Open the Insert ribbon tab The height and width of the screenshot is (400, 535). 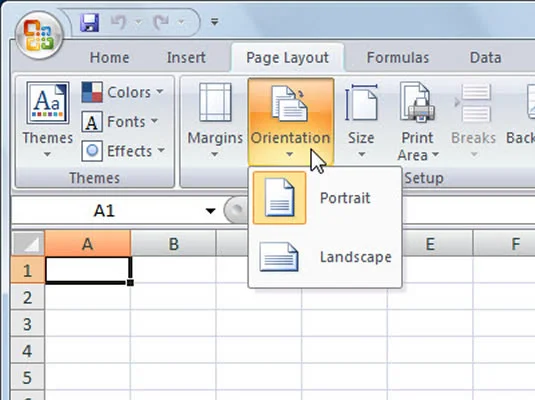186,58
